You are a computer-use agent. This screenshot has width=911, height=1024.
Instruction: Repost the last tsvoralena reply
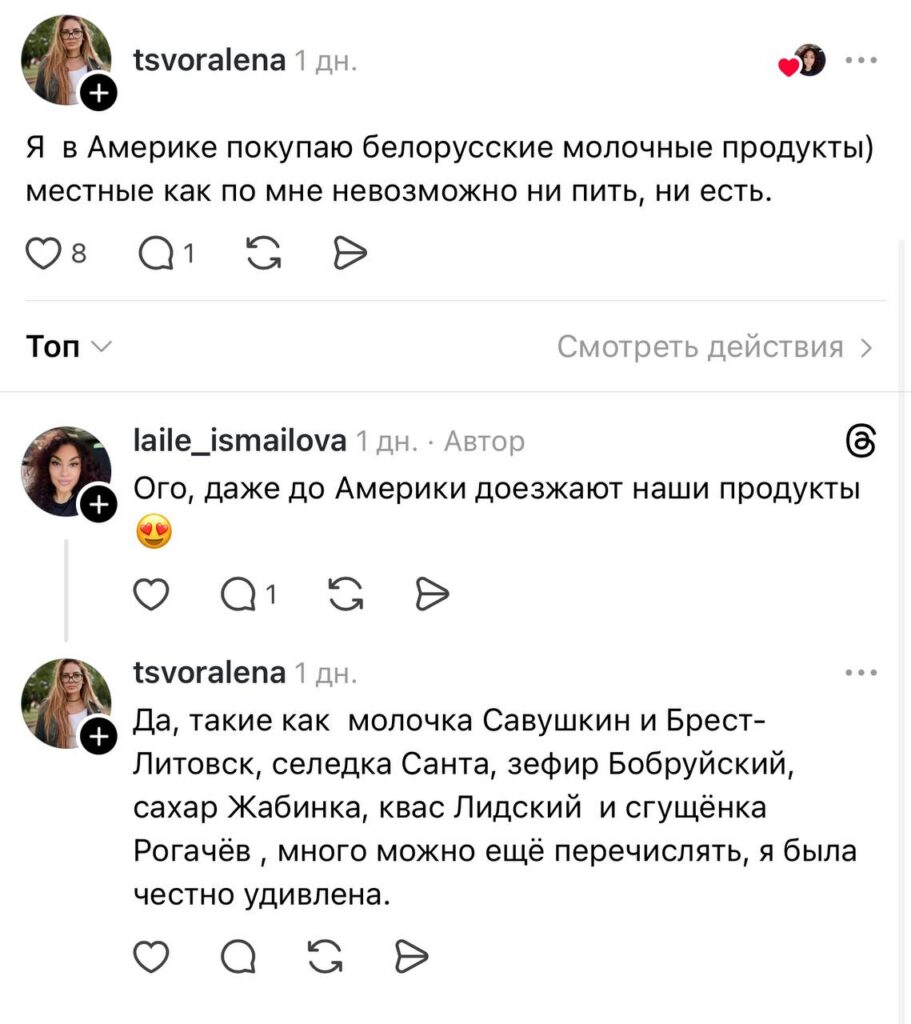click(323, 957)
